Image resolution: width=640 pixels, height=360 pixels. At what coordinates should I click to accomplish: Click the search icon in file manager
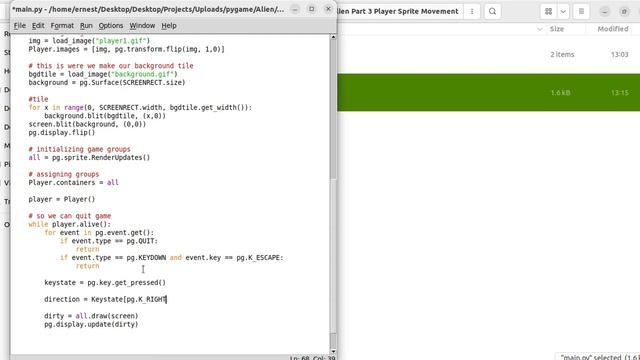point(493,11)
